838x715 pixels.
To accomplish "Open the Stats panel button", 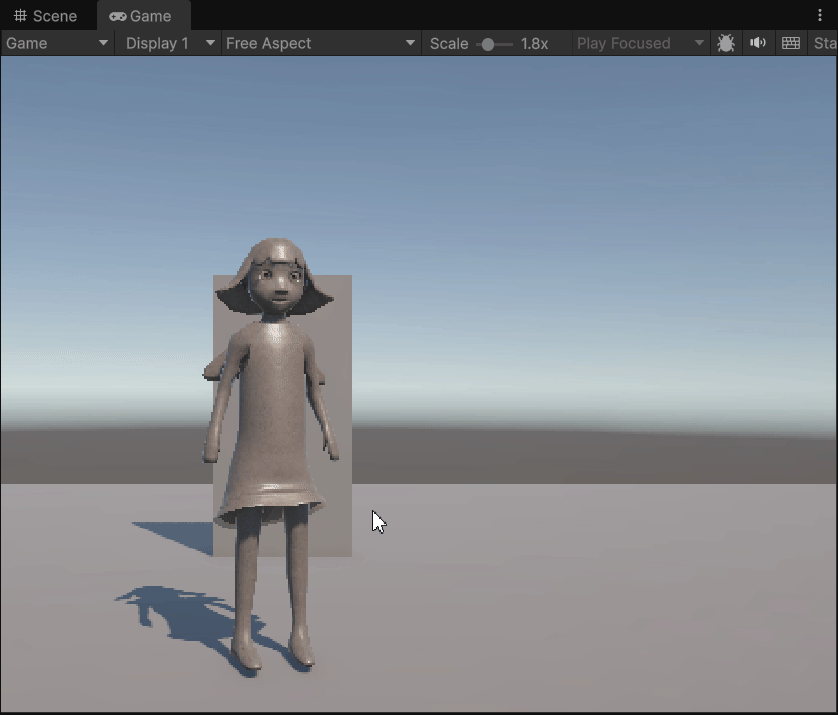I will [824, 43].
